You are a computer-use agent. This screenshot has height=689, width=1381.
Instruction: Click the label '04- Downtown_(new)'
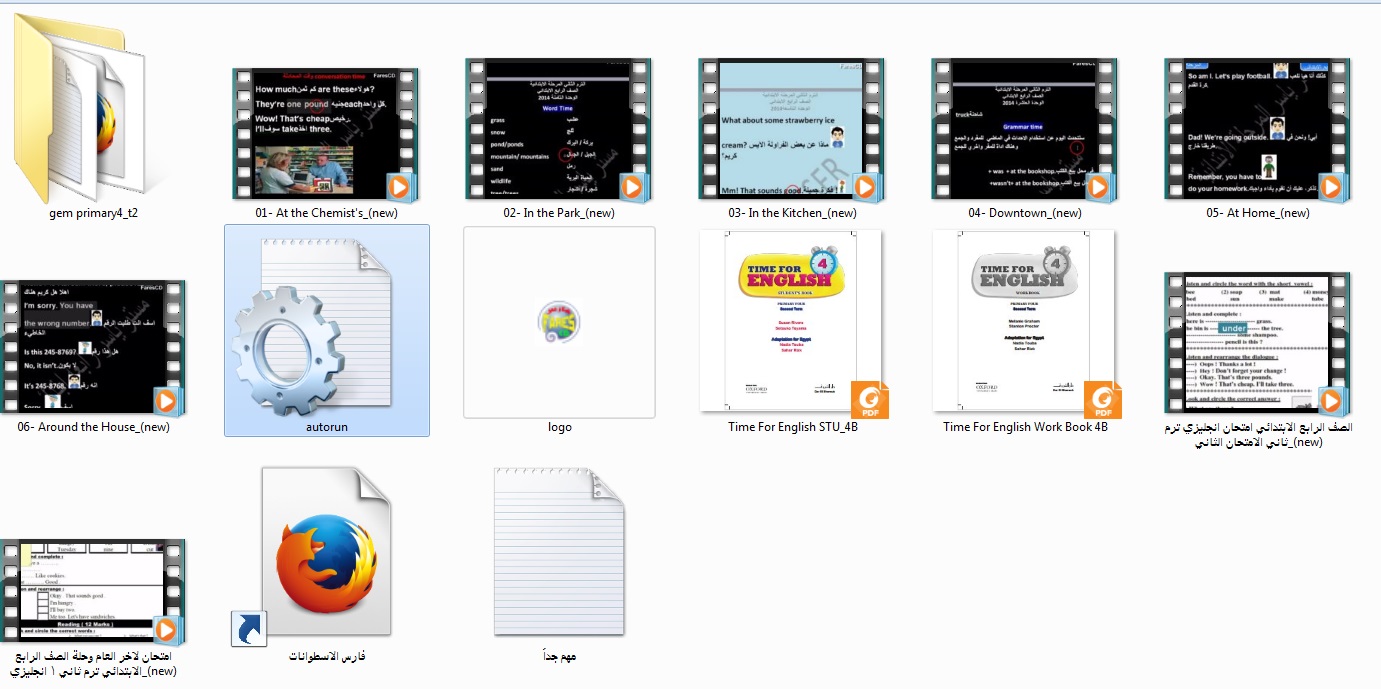pos(1025,213)
